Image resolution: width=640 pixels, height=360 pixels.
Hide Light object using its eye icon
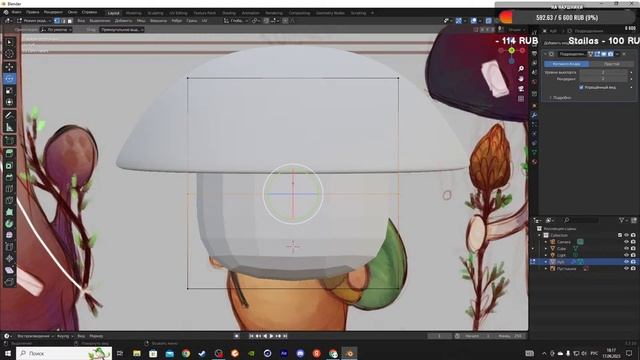[x=626, y=255]
